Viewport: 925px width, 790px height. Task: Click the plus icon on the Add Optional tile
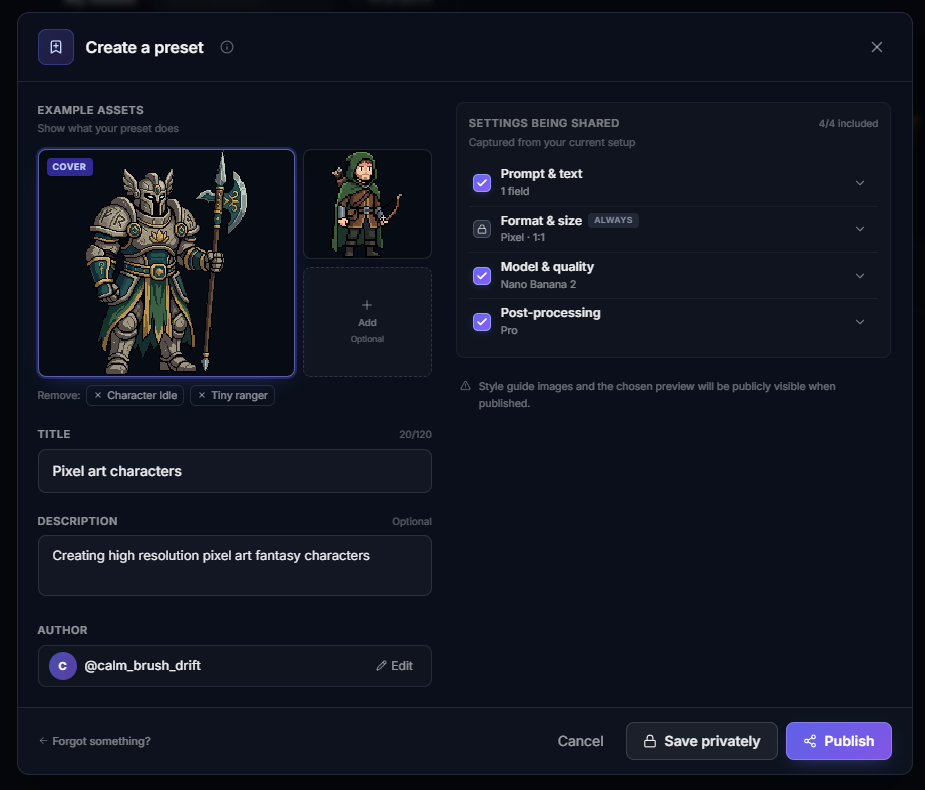[367, 306]
